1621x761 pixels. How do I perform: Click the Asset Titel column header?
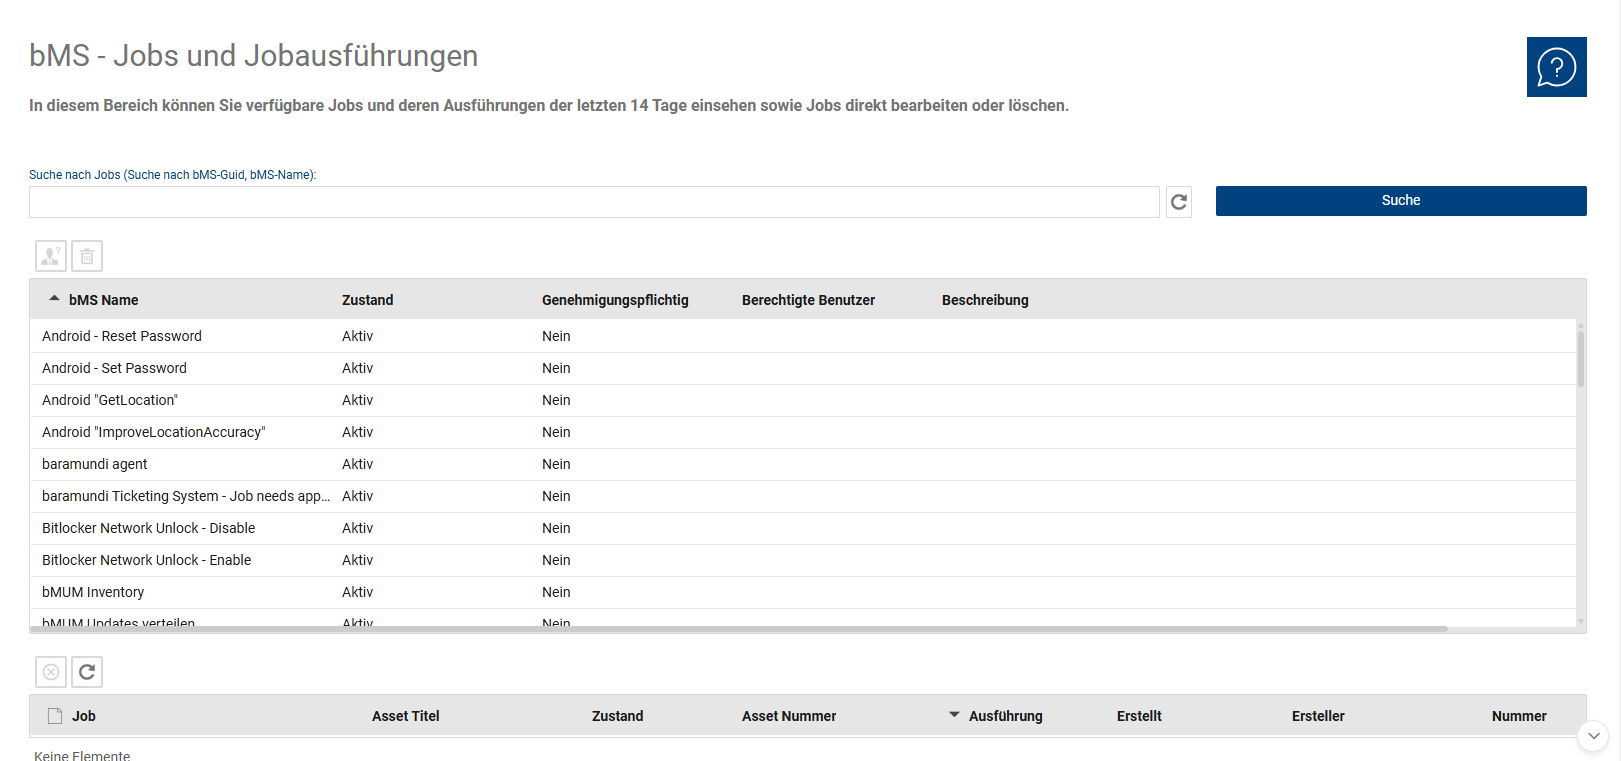point(405,716)
